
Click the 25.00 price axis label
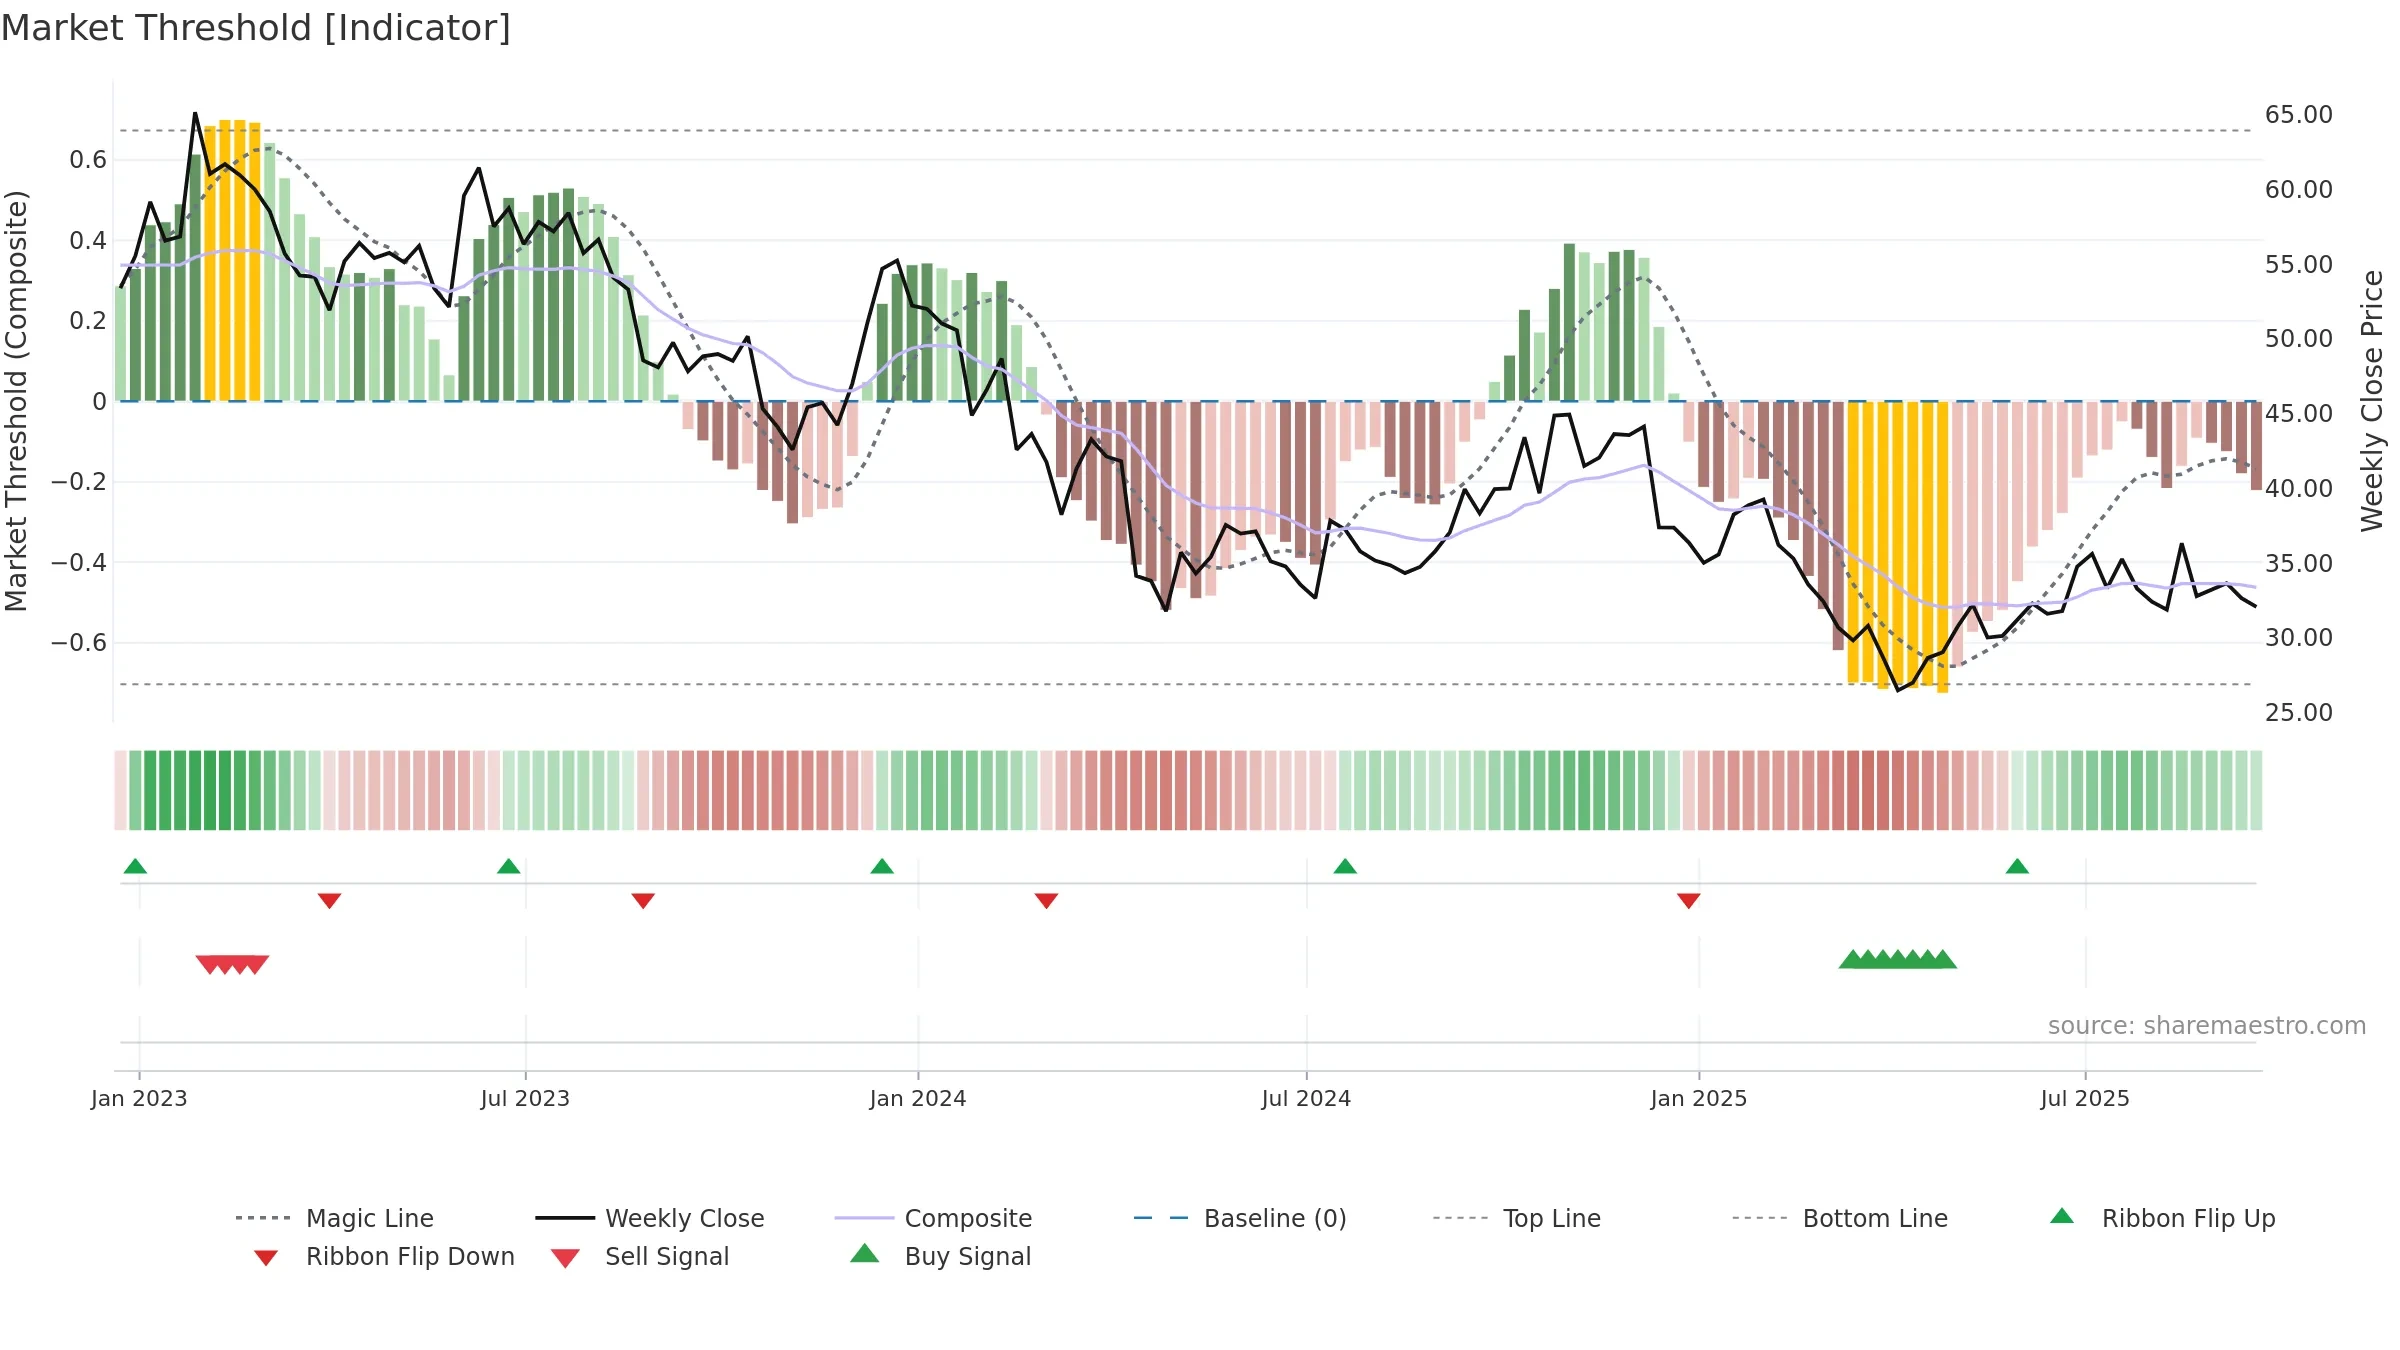tap(2298, 712)
